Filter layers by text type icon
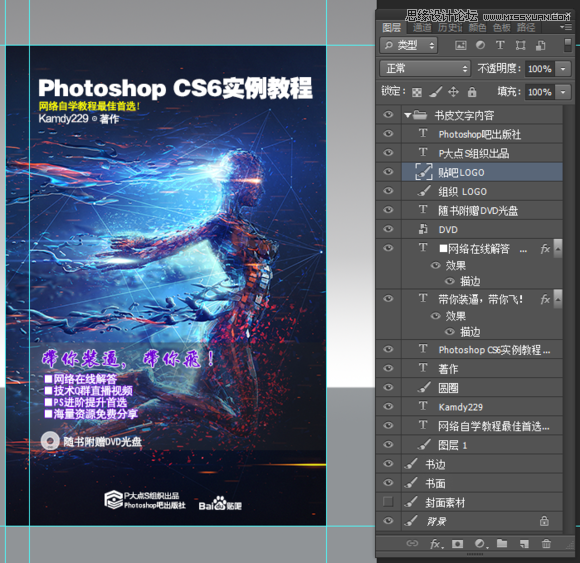 point(500,45)
